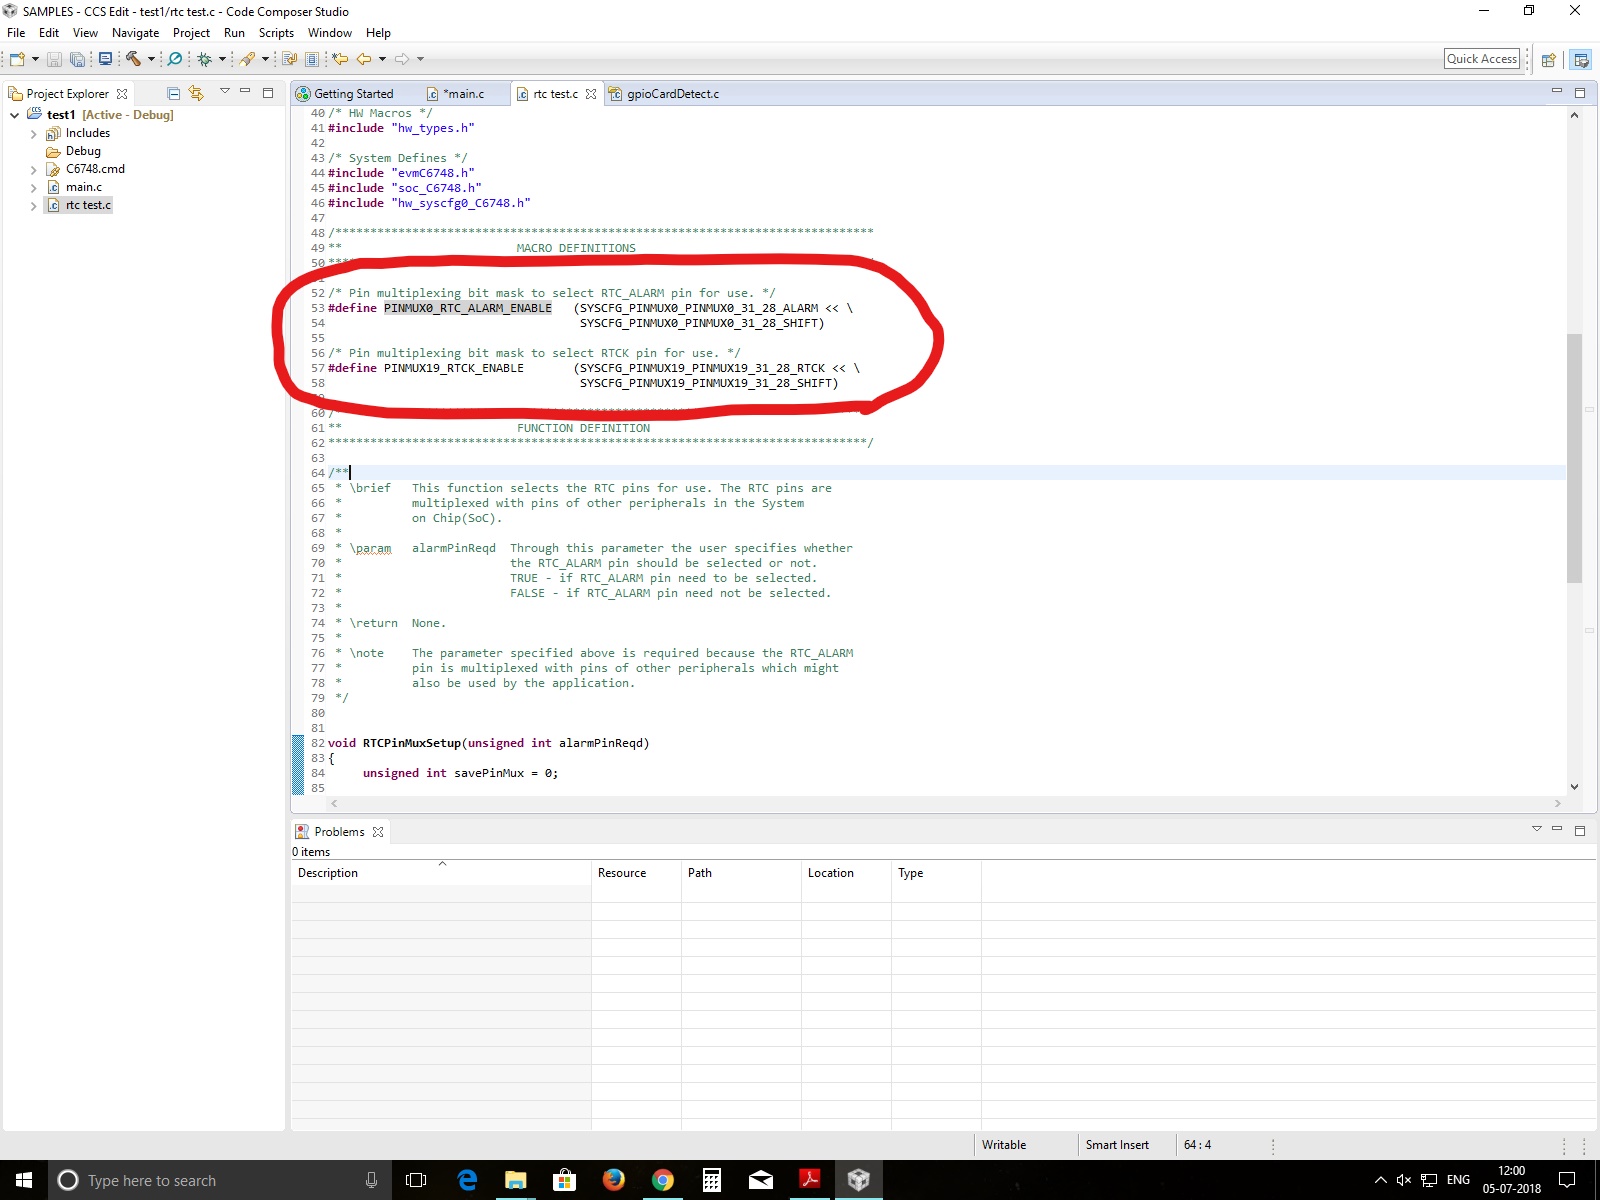This screenshot has width=1600, height=1200.
Task: Click the magnifier search toolbar icon
Action: [x=175, y=59]
